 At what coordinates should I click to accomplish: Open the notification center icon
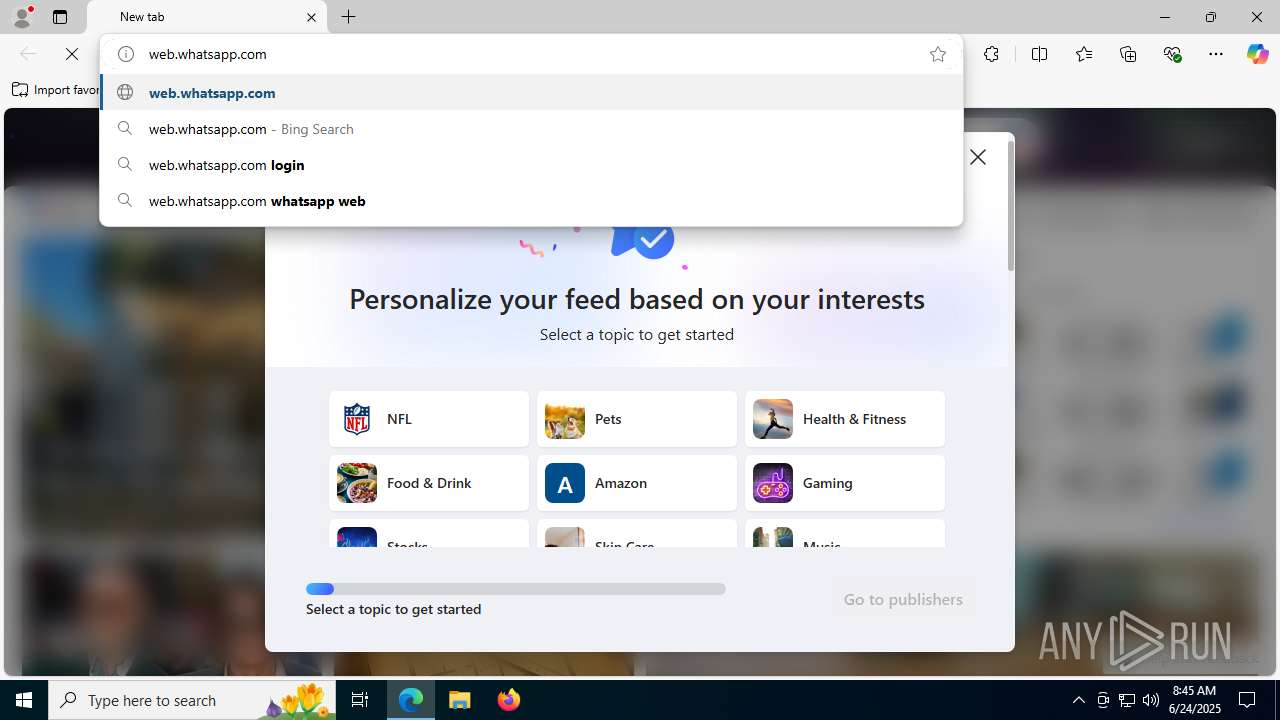pyautogui.click(x=1248, y=700)
